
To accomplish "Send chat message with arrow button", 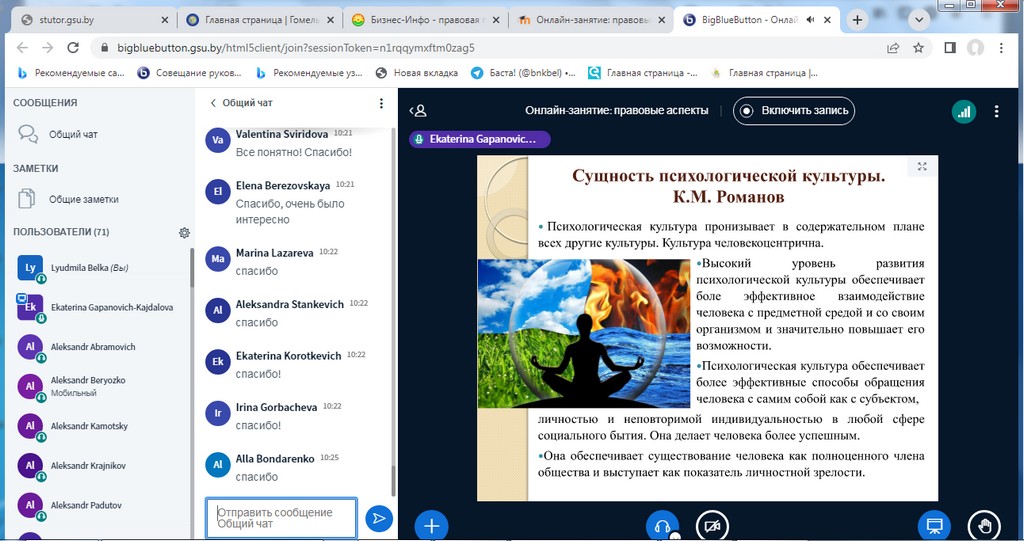I will tap(378, 518).
